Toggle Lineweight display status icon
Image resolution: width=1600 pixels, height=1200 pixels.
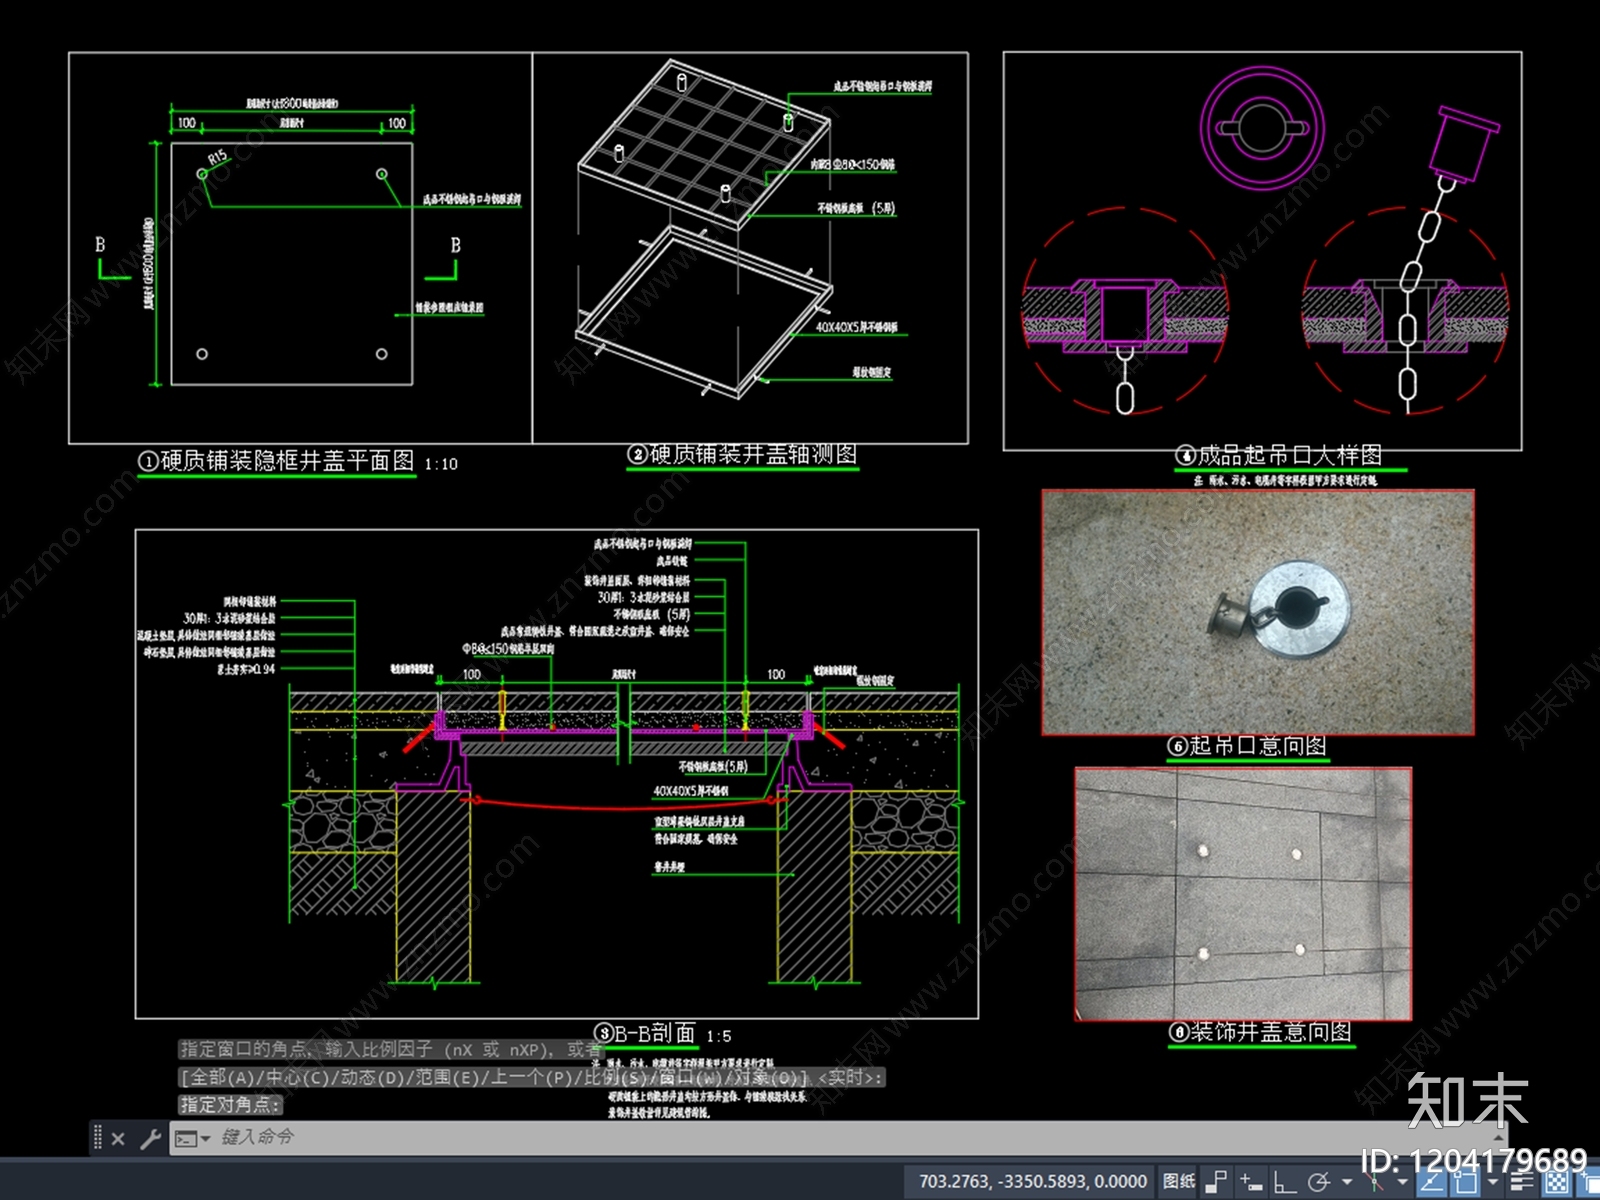[x=1522, y=1182]
